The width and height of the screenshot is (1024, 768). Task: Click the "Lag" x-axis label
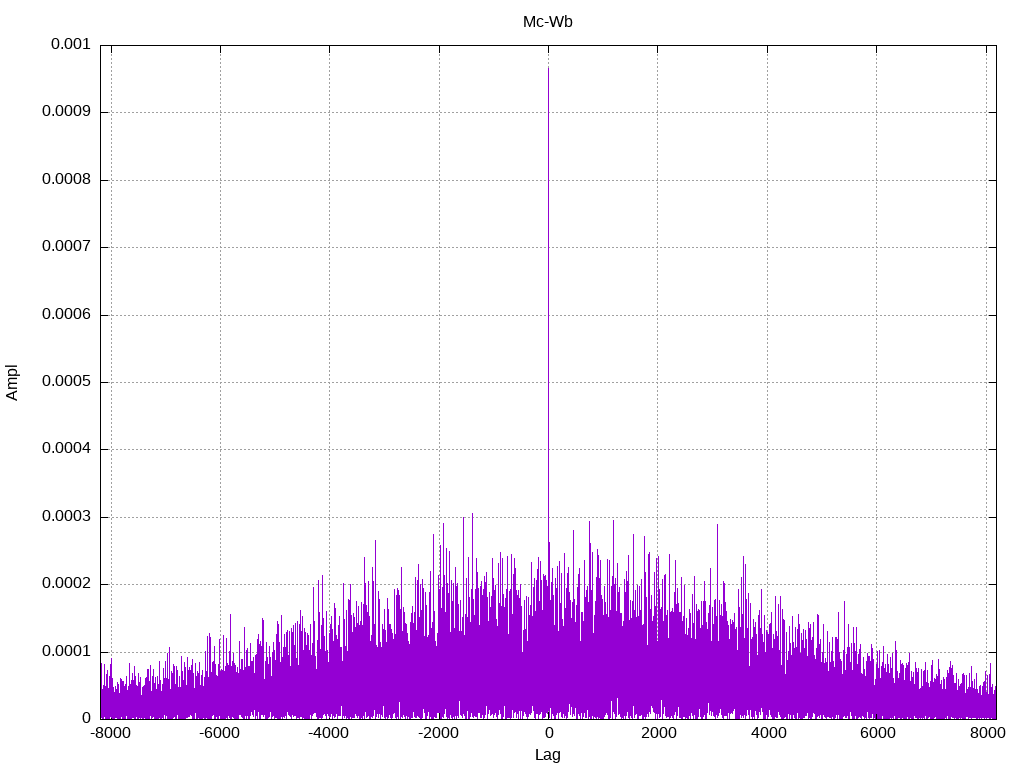[x=547, y=755]
